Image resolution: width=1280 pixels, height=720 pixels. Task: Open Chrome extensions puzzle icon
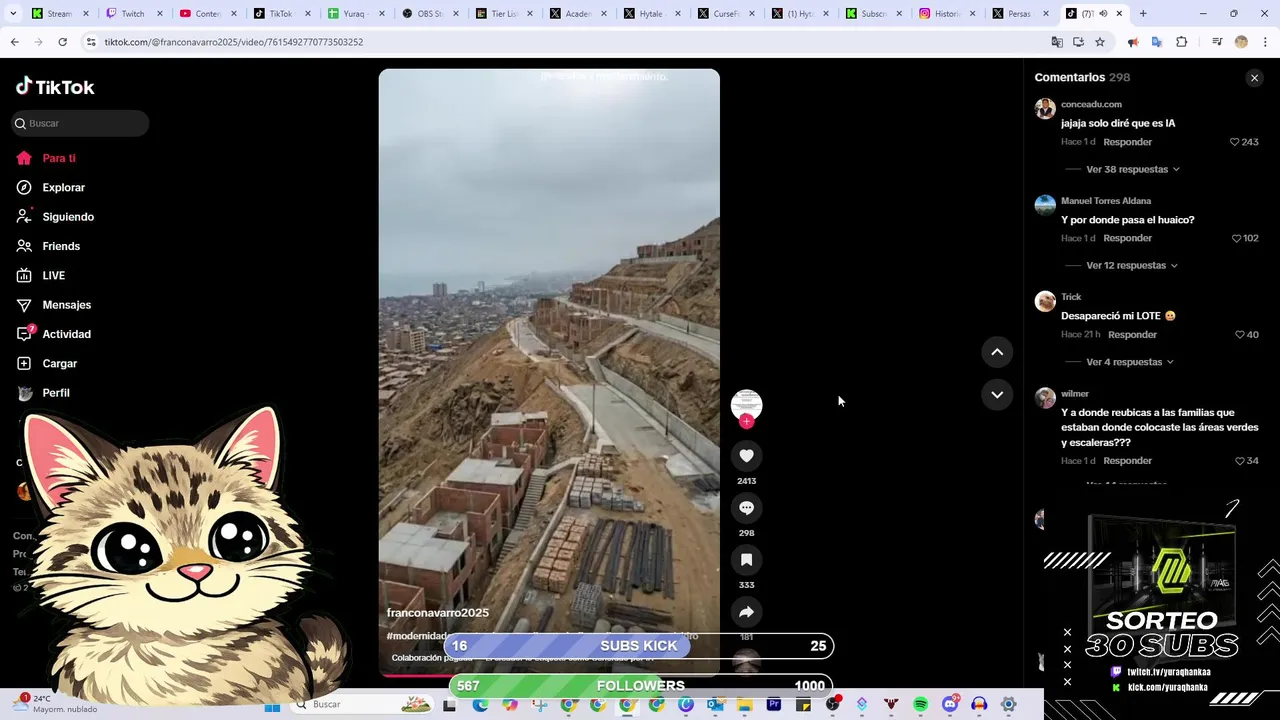pyautogui.click(x=1182, y=42)
